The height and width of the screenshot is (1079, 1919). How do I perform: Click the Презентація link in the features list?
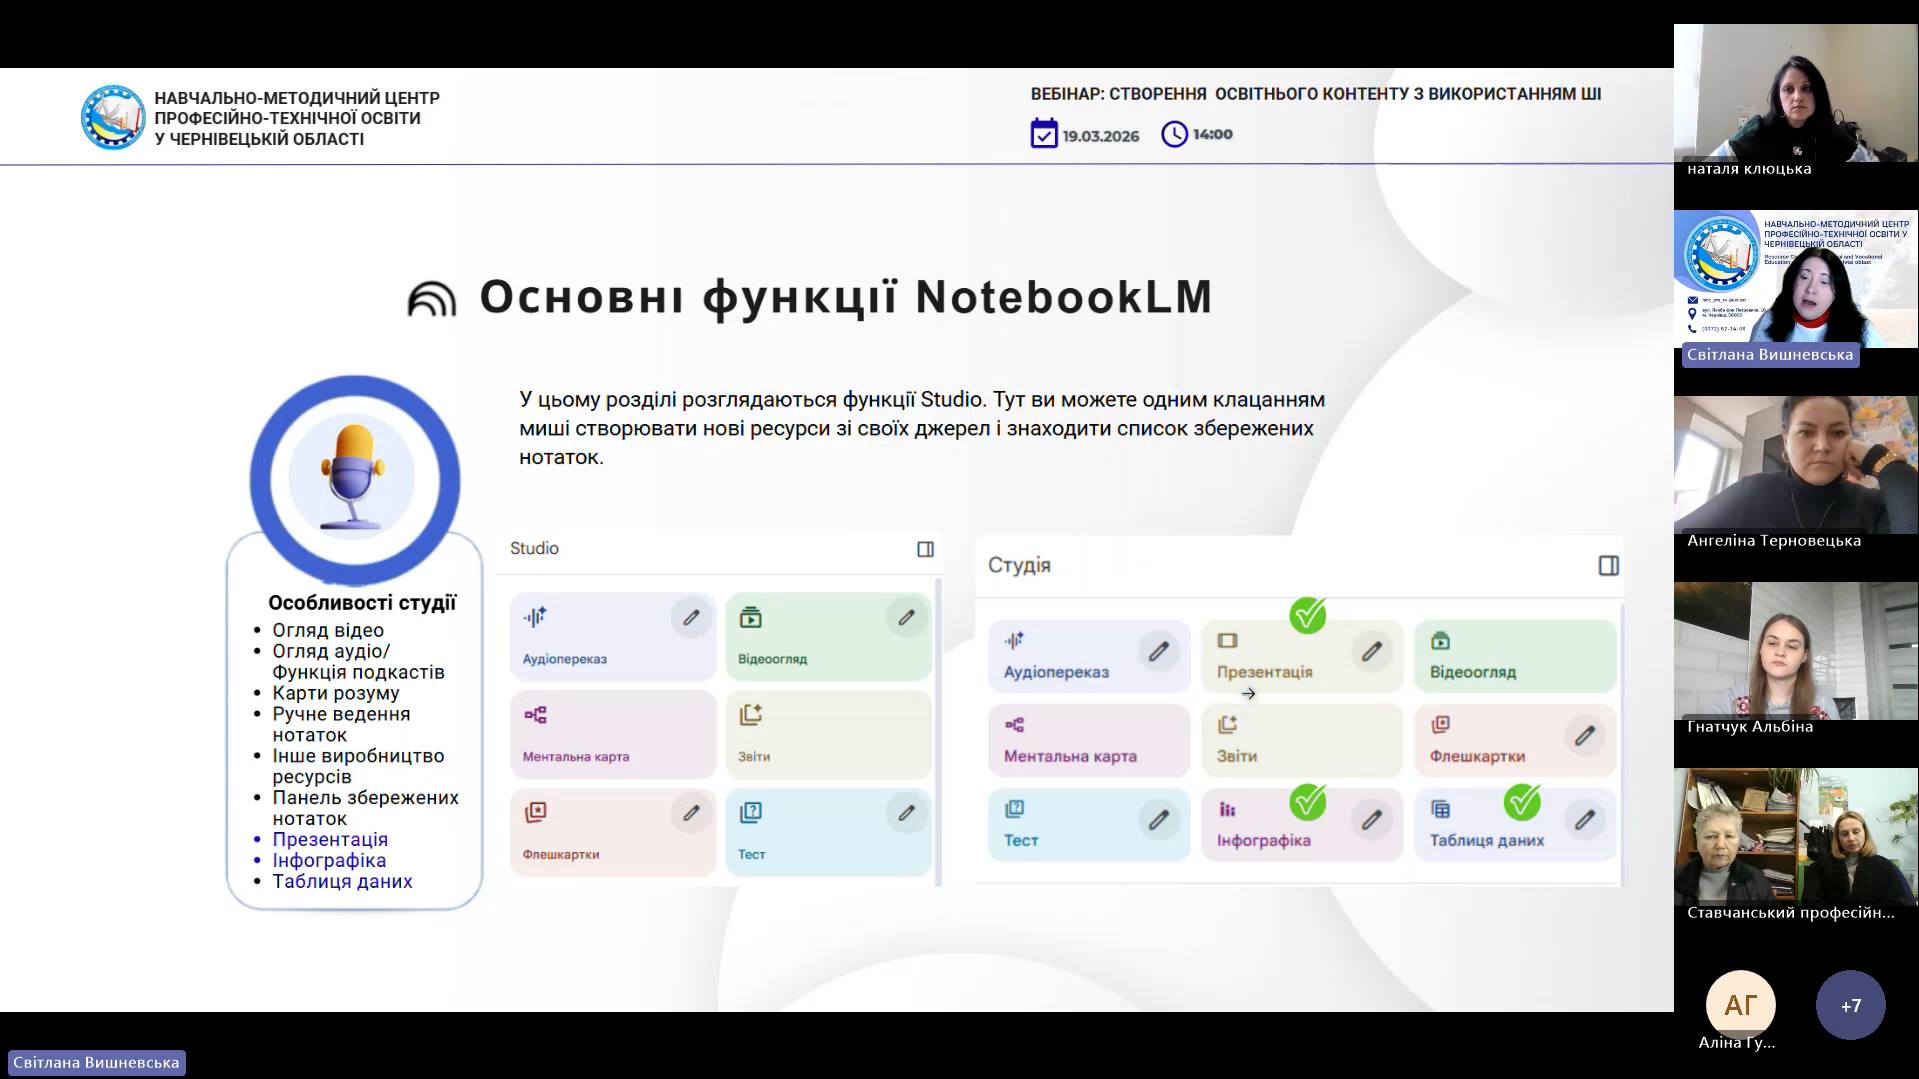click(330, 840)
